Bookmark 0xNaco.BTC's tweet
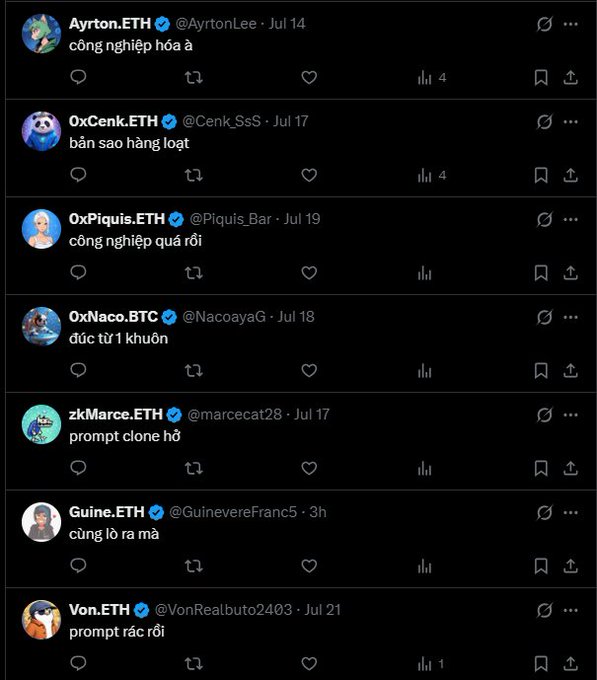The height and width of the screenshot is (680, 597). 541,371
